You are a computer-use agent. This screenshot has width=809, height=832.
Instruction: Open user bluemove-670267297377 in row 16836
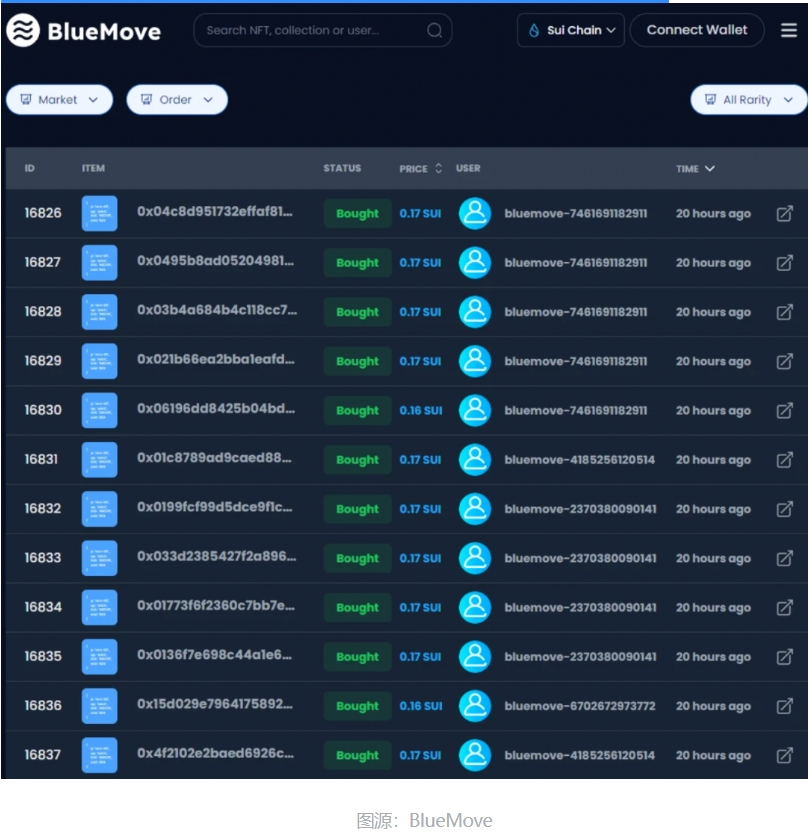pos(580,706)
